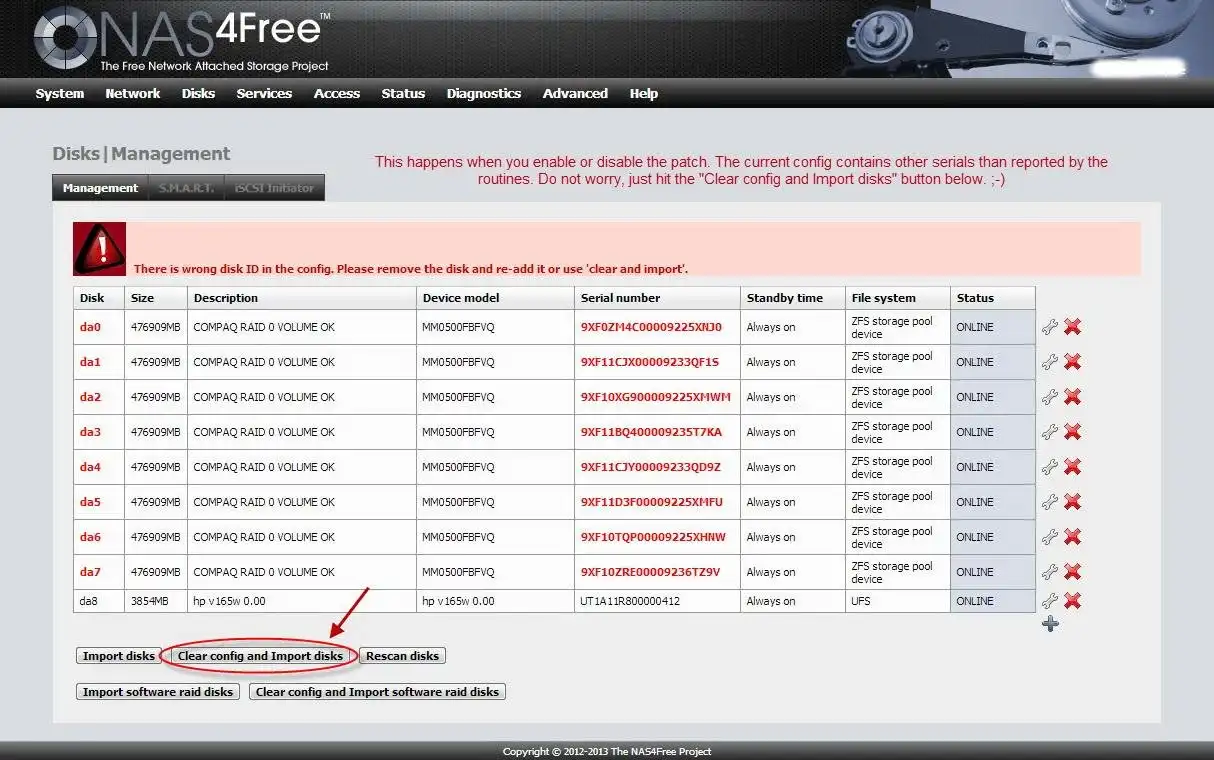The height and width of the screenshot is (760, 1214).
Task: Edit disk da4 with wrench icon
Action: tap(1049, 467)
